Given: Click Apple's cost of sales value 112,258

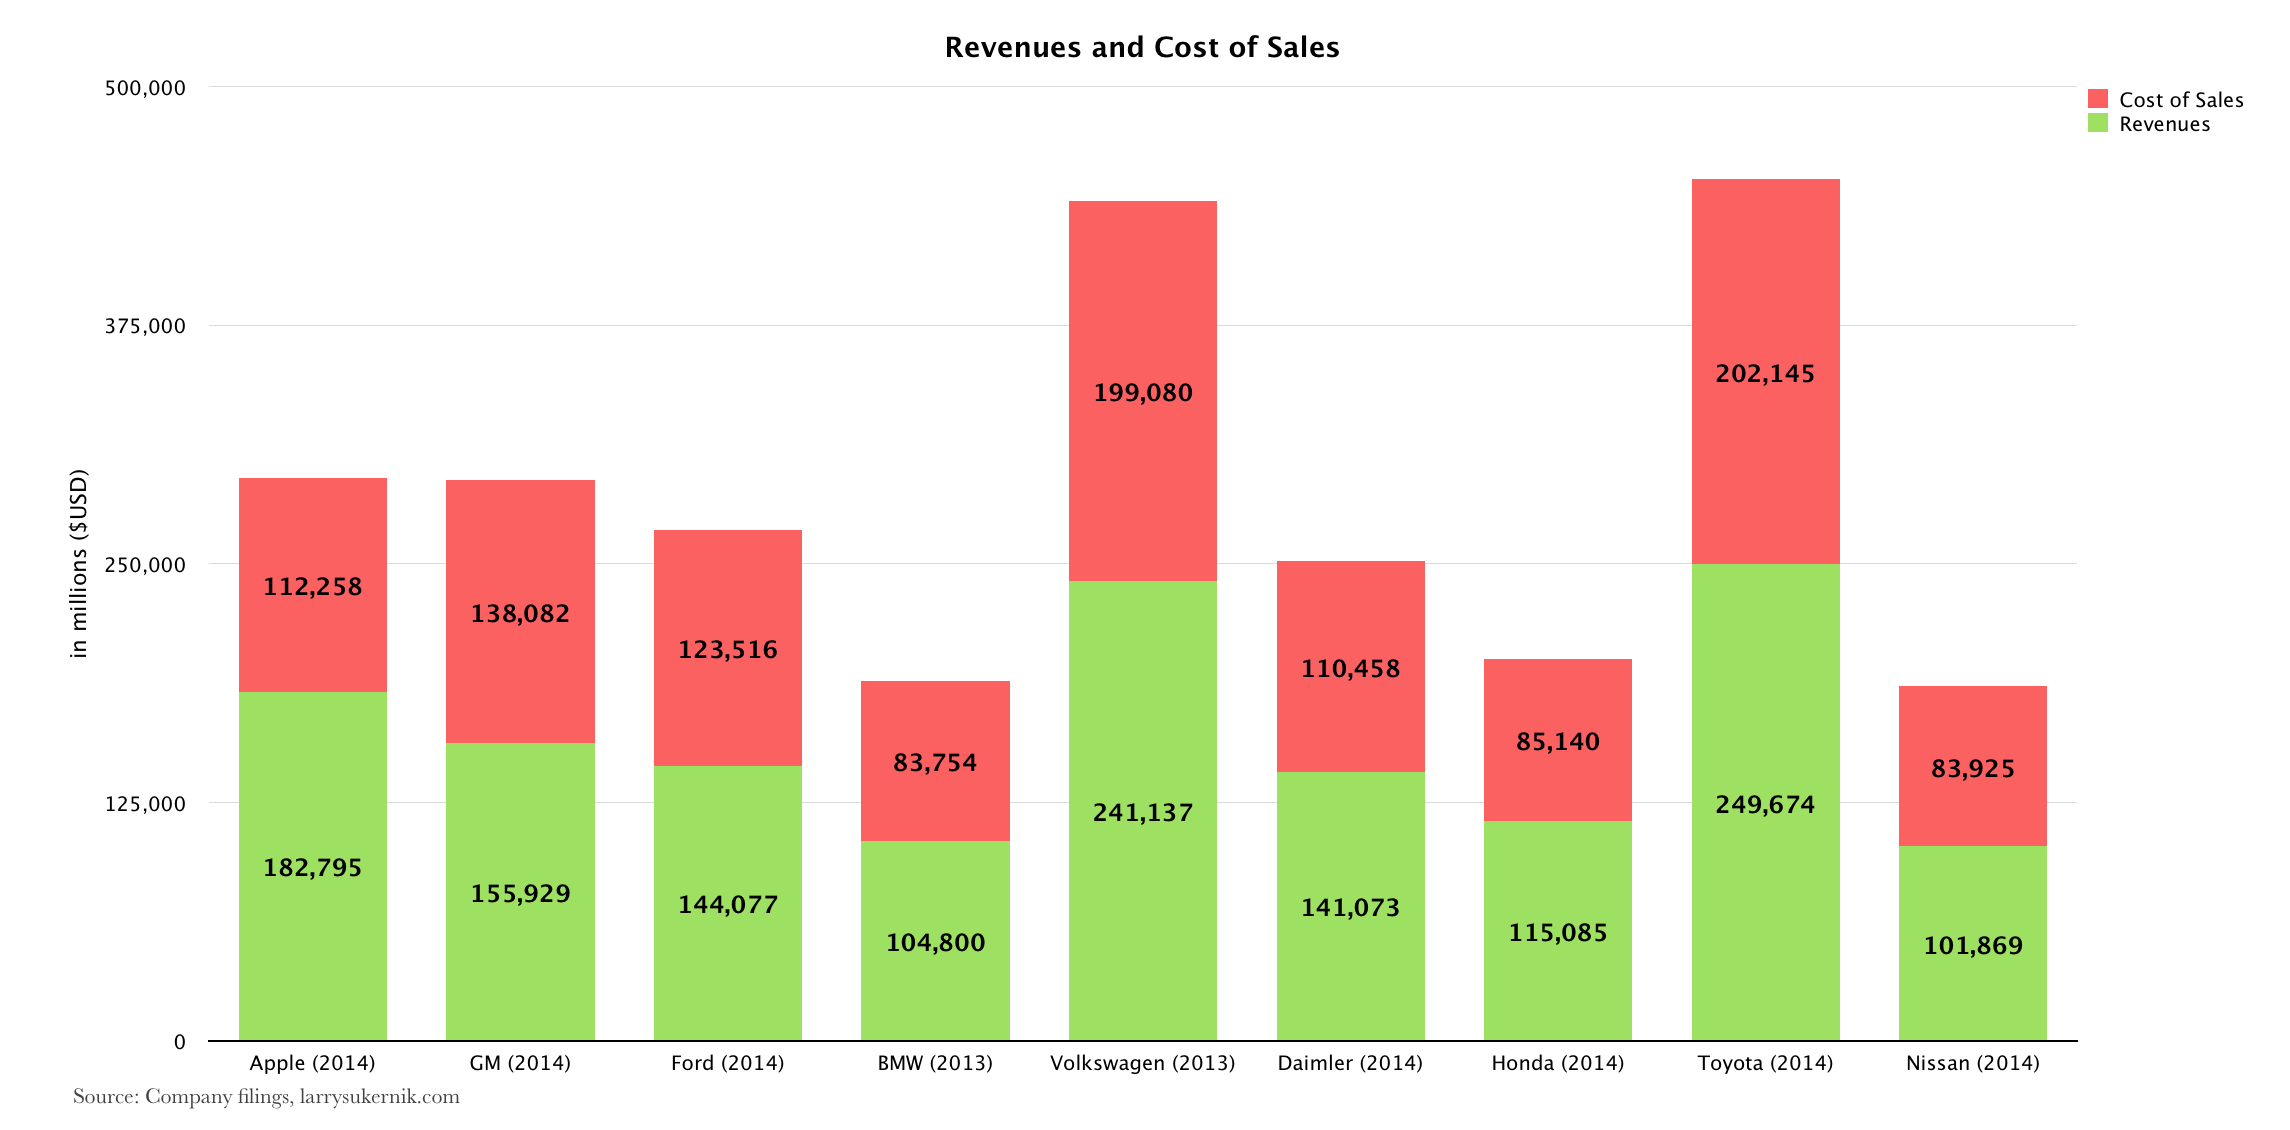Looking at the screenshot, I should tap(313, 586).
